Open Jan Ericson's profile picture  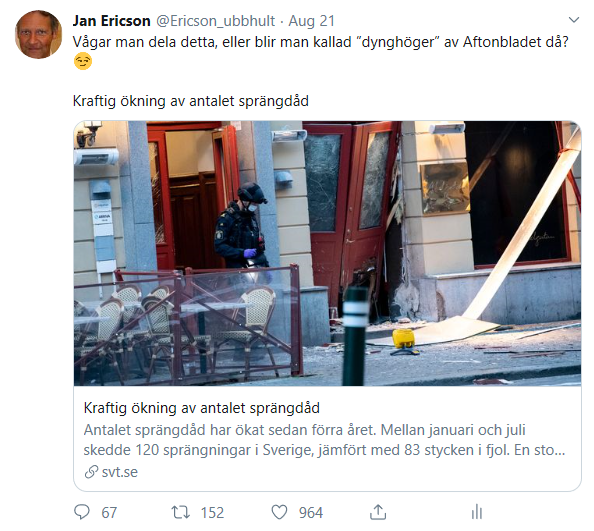[38, 34]
